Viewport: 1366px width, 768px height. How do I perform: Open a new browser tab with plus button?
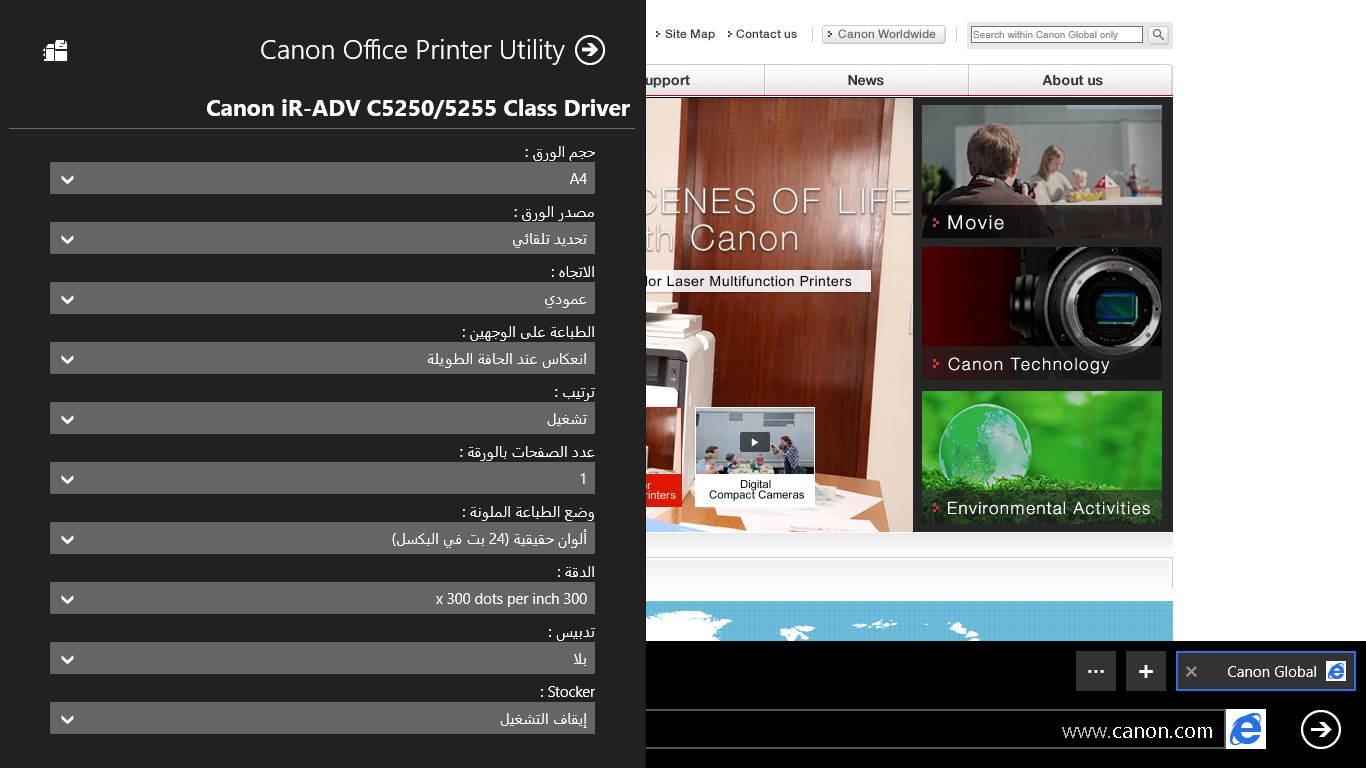(1146, 671)
